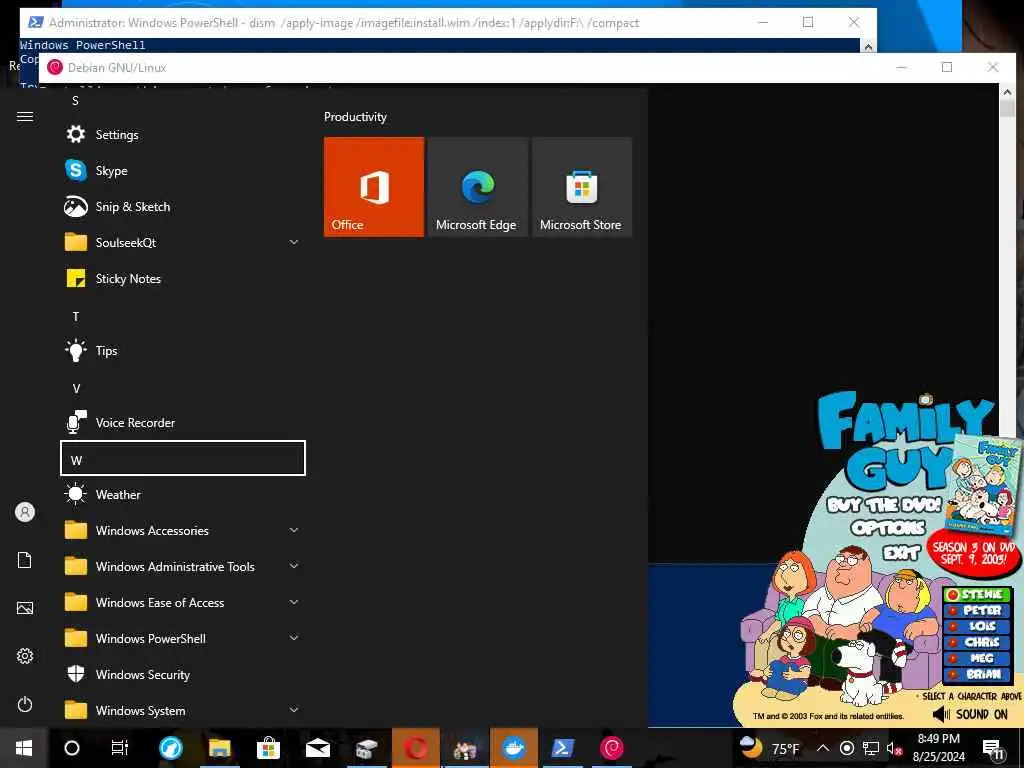Select PETER in Family Guy character list
This screenshot has width=1024, height=768.
click(978, 610)
